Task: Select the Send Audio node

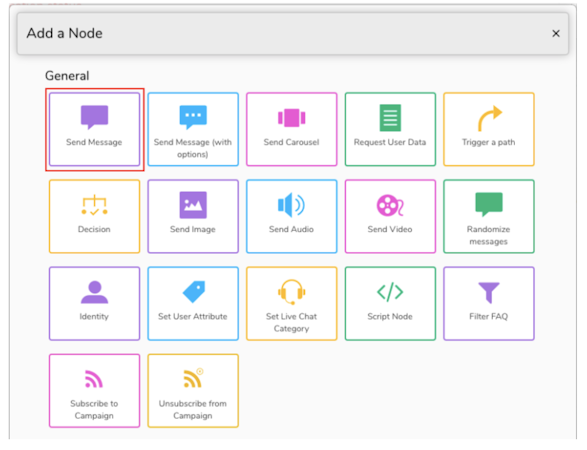Action: 291,216
